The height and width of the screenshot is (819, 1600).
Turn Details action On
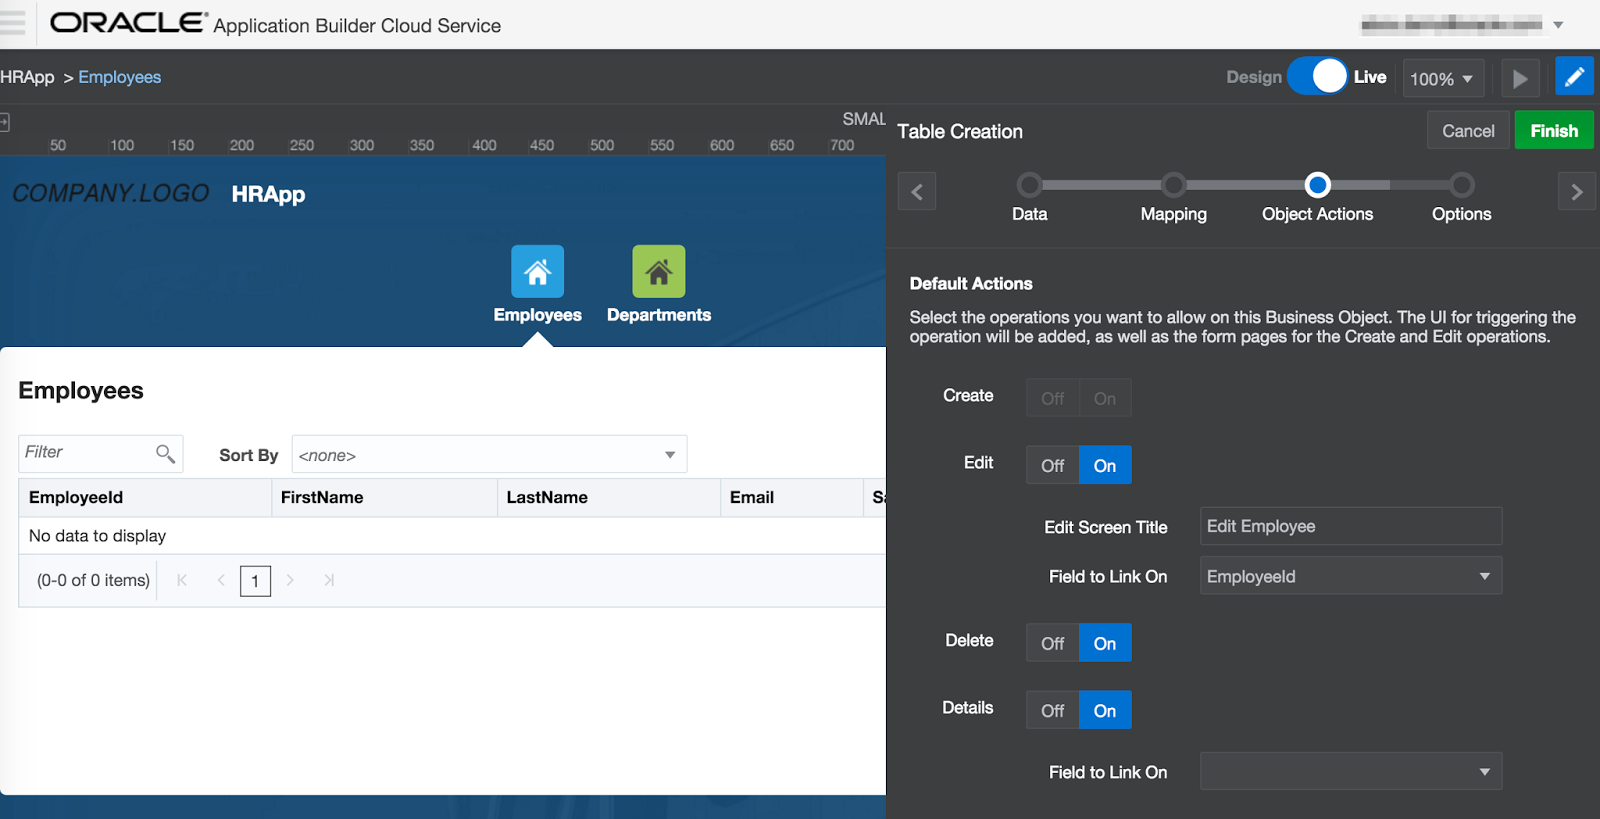[1105, 710]
